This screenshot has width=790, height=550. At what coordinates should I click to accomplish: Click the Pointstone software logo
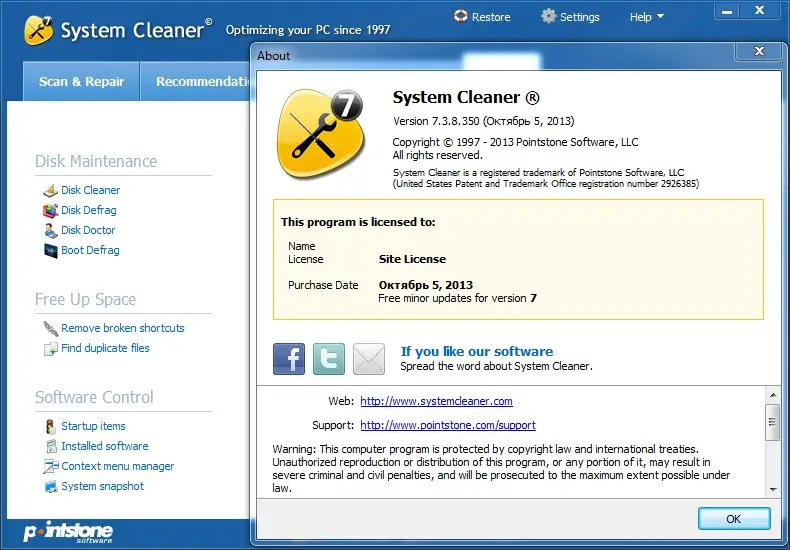click(68, 532)
